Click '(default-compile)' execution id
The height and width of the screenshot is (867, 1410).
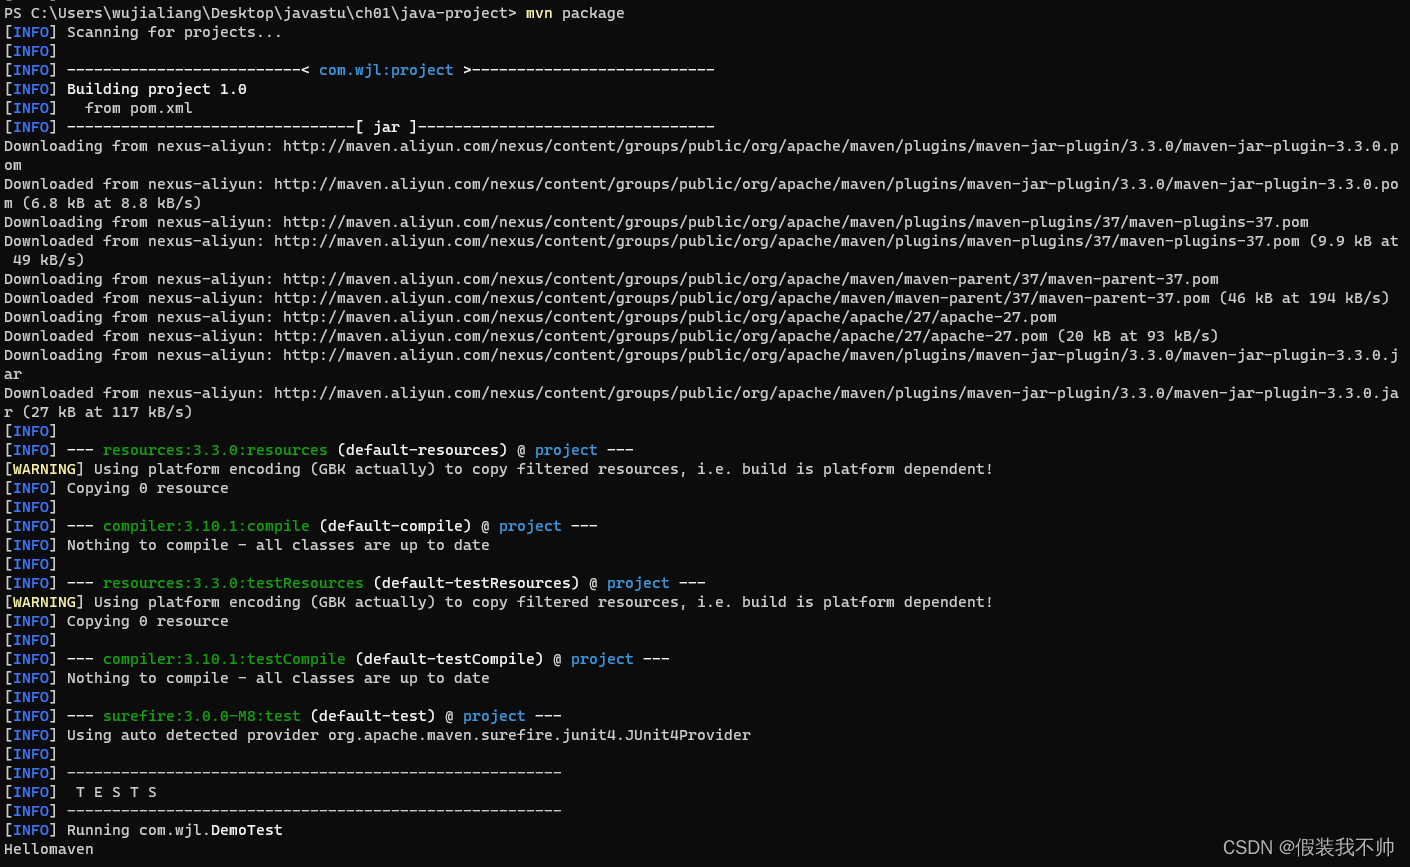click(395, 526)
